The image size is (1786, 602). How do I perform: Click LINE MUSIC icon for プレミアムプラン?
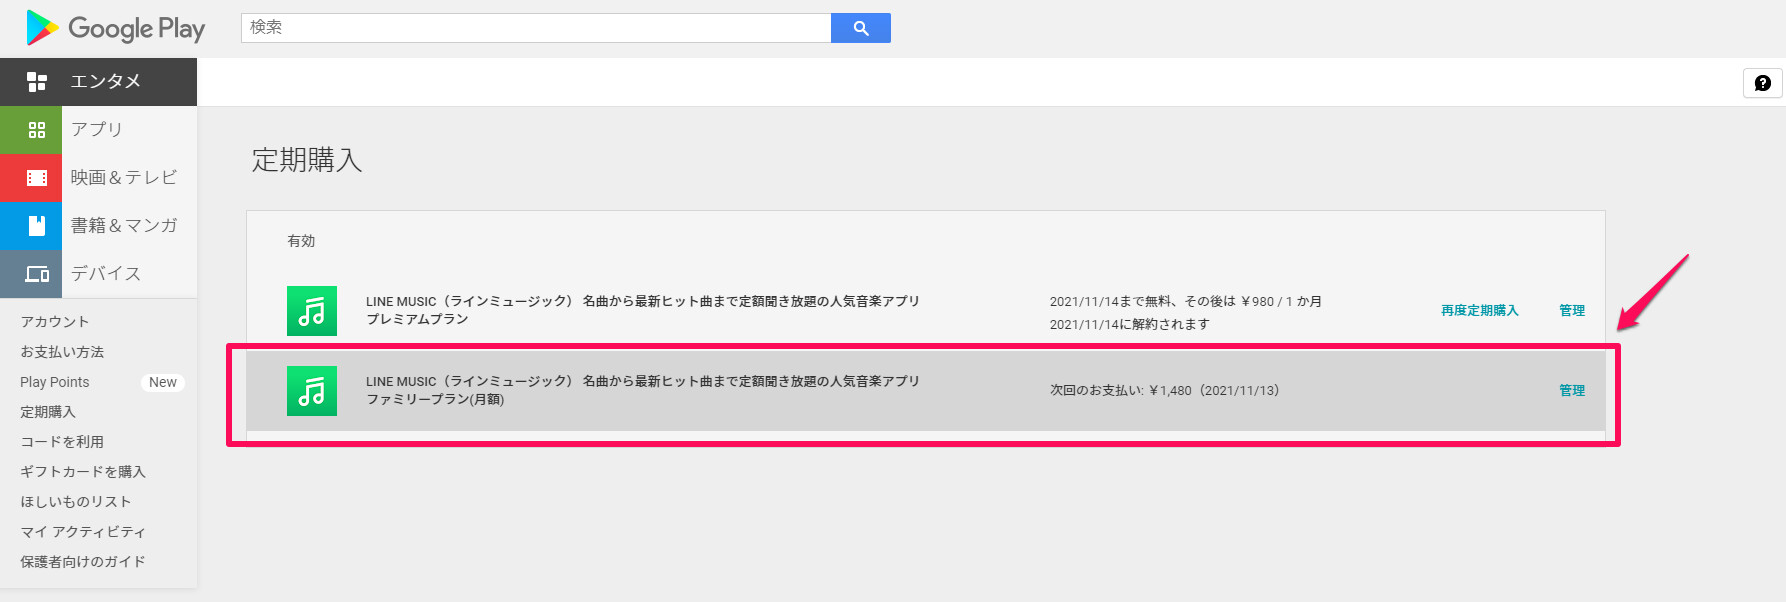click(312, 311)
